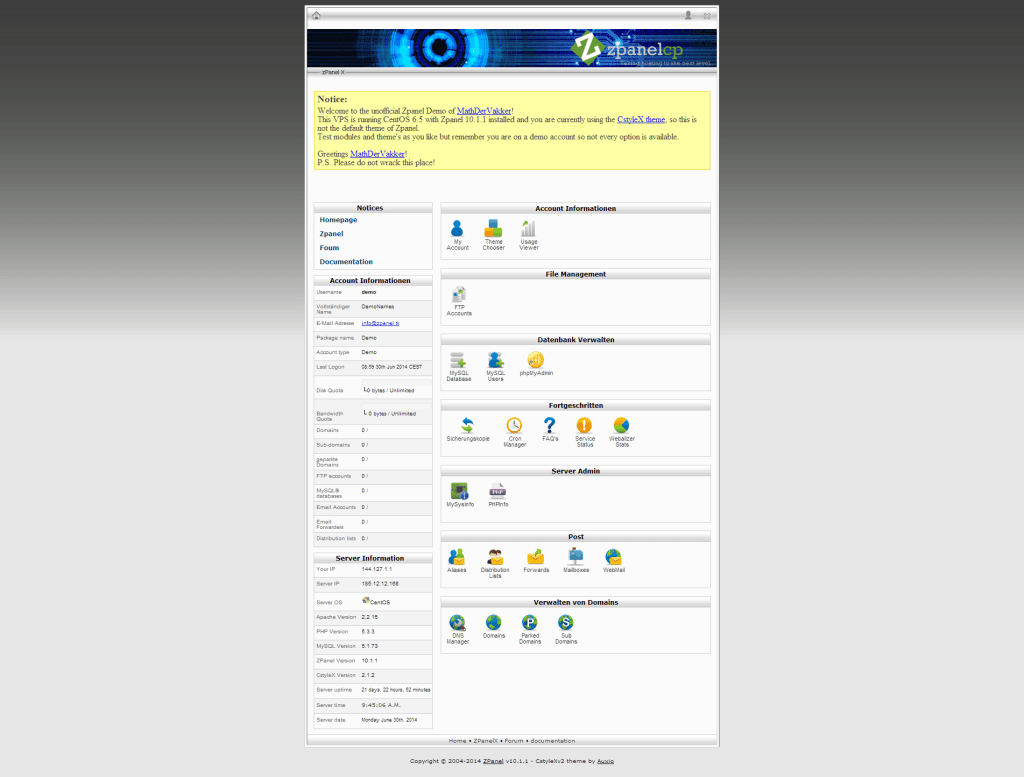Open MySysInfo under Server Admin
This screenshot has height=777, width=1024.
click(x=460, y=495)
